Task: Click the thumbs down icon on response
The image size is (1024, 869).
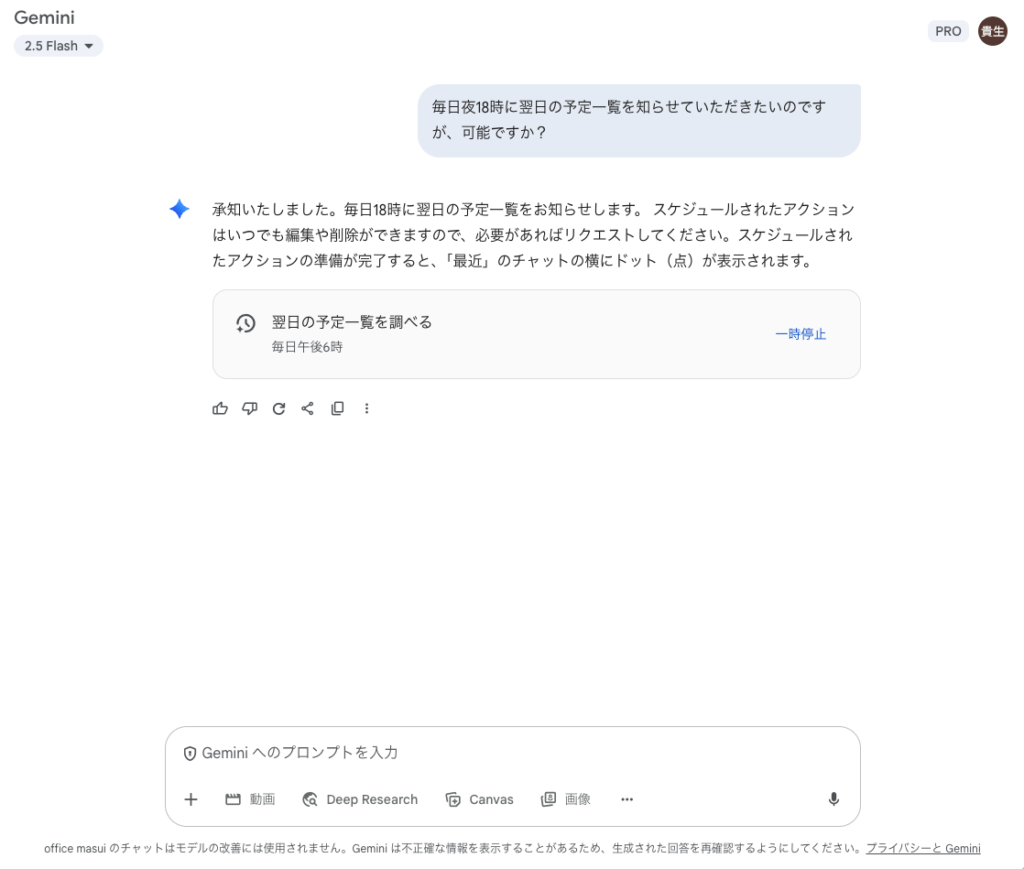Action: coord(250,408)
